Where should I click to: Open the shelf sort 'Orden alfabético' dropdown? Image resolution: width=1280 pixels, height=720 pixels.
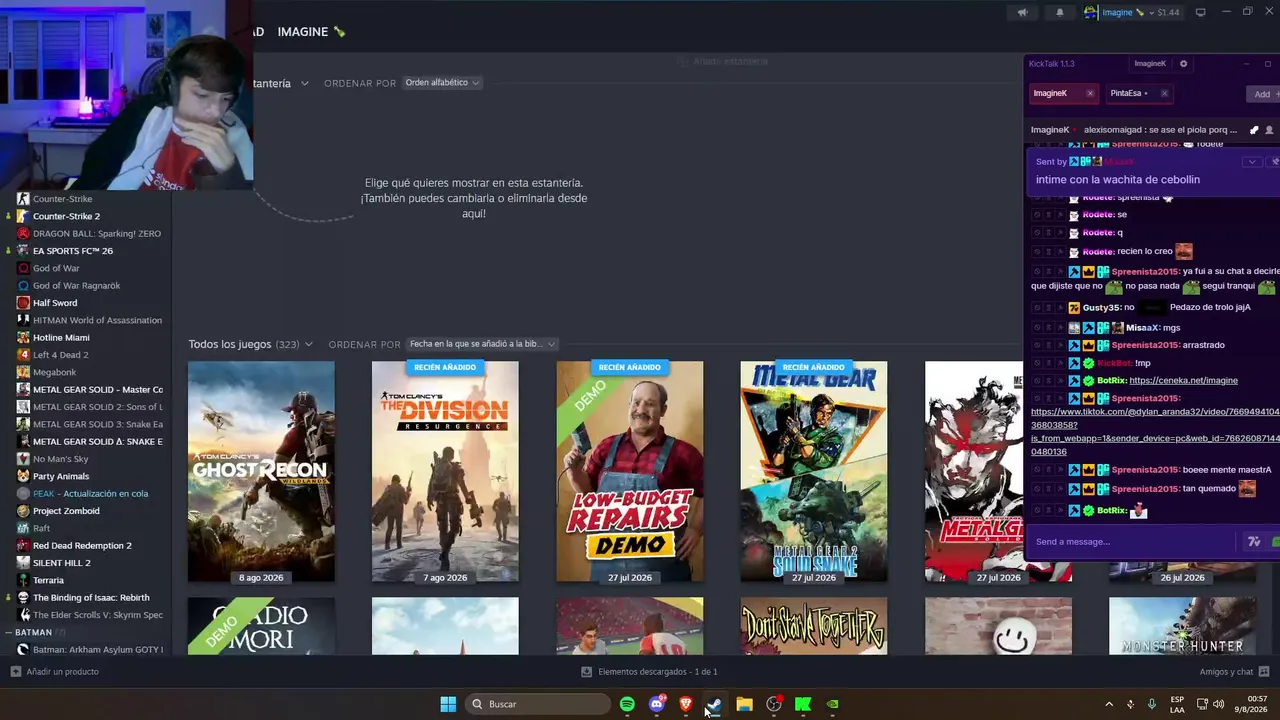[x=442, y=83]
